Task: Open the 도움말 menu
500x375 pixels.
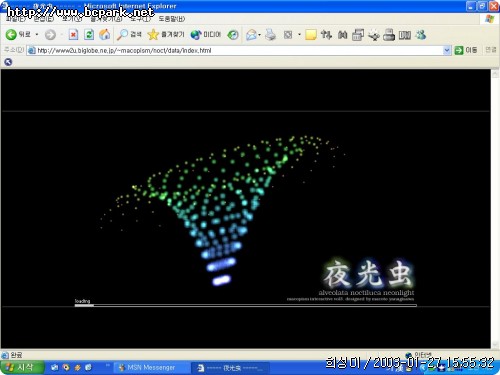Action: click(172, 19)
